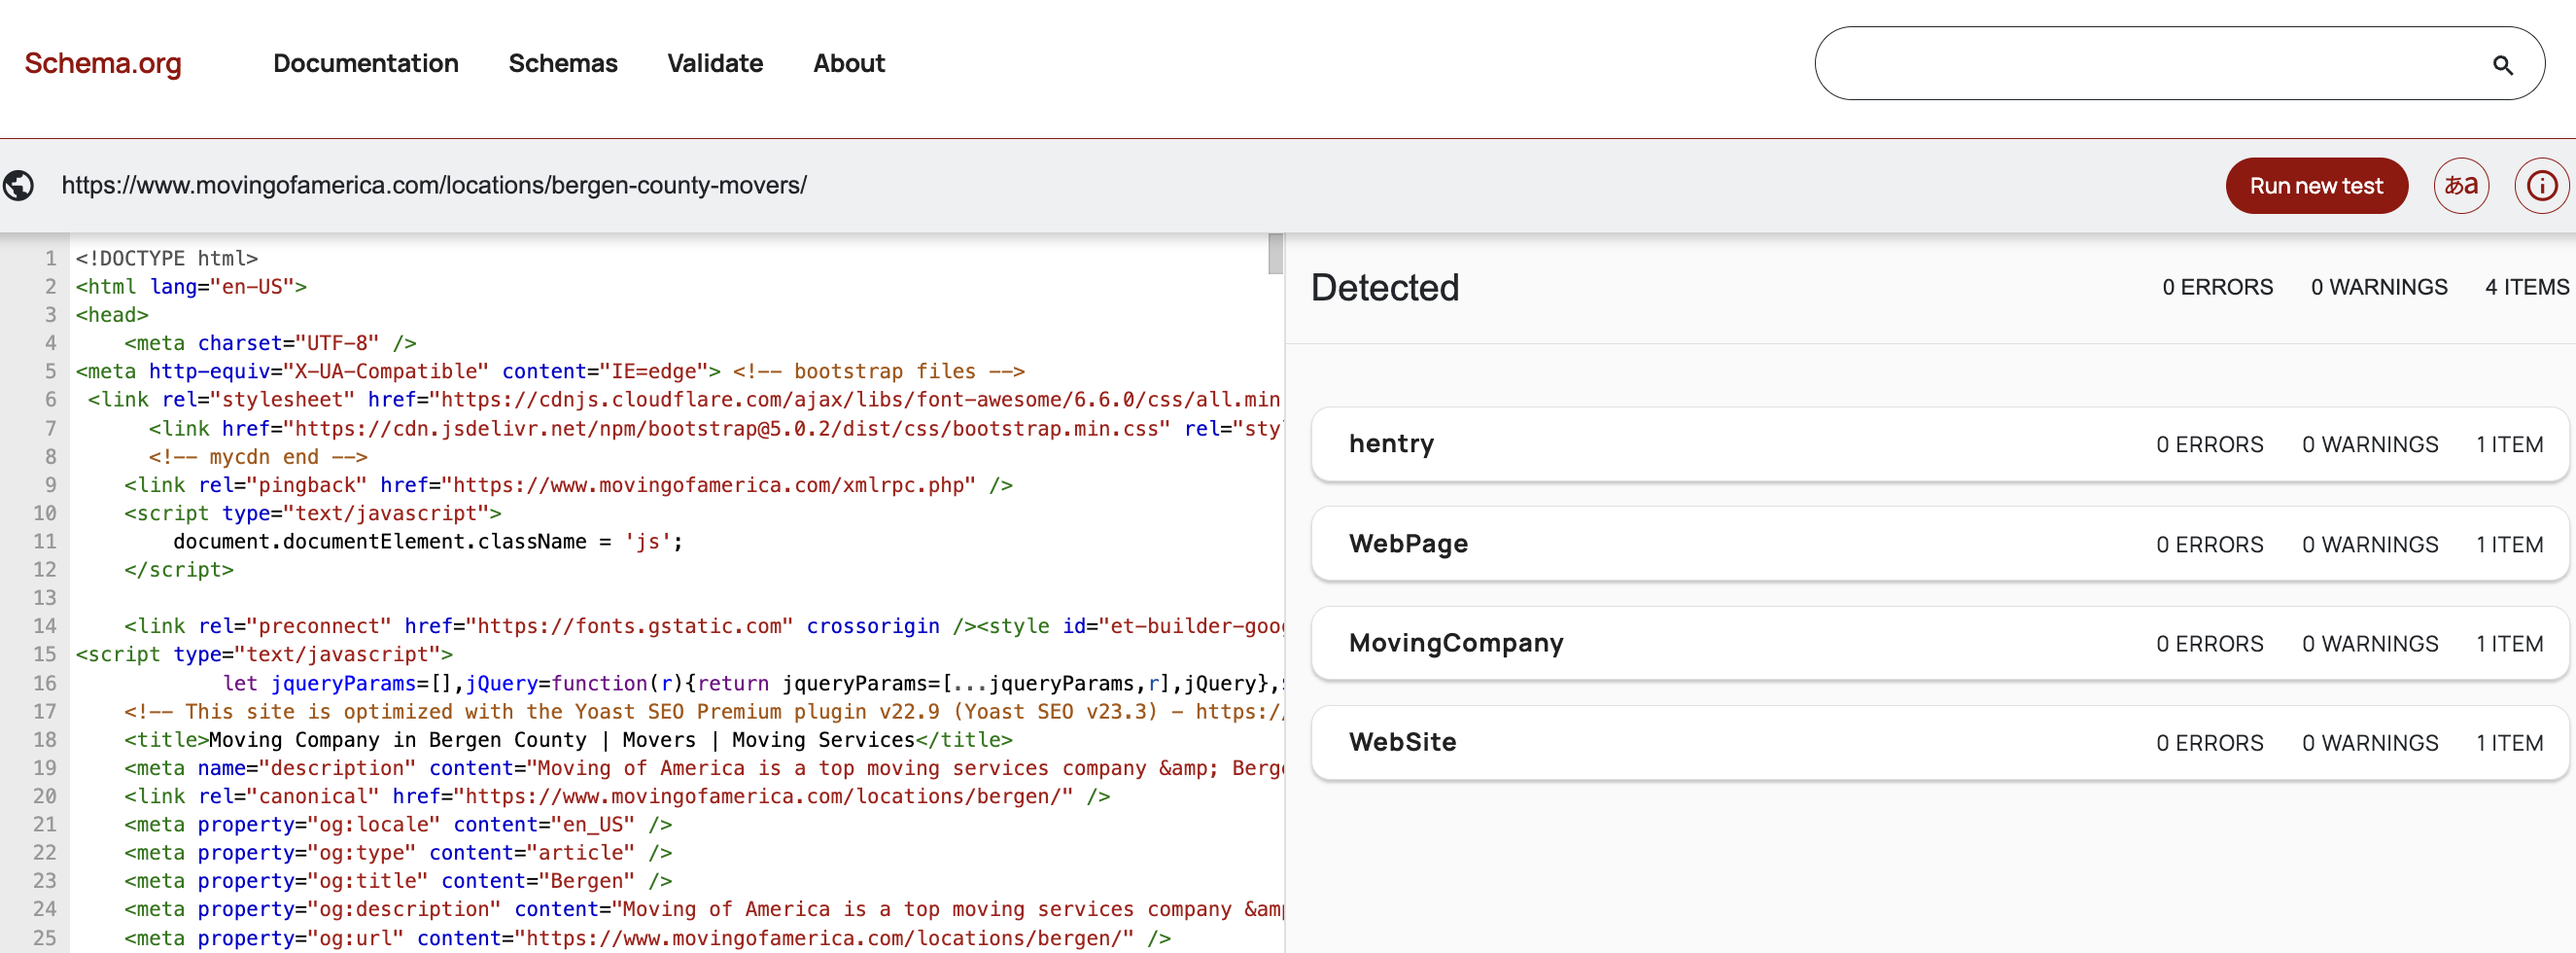
Task: Click line number 13 in gutter
Action: 45,598
